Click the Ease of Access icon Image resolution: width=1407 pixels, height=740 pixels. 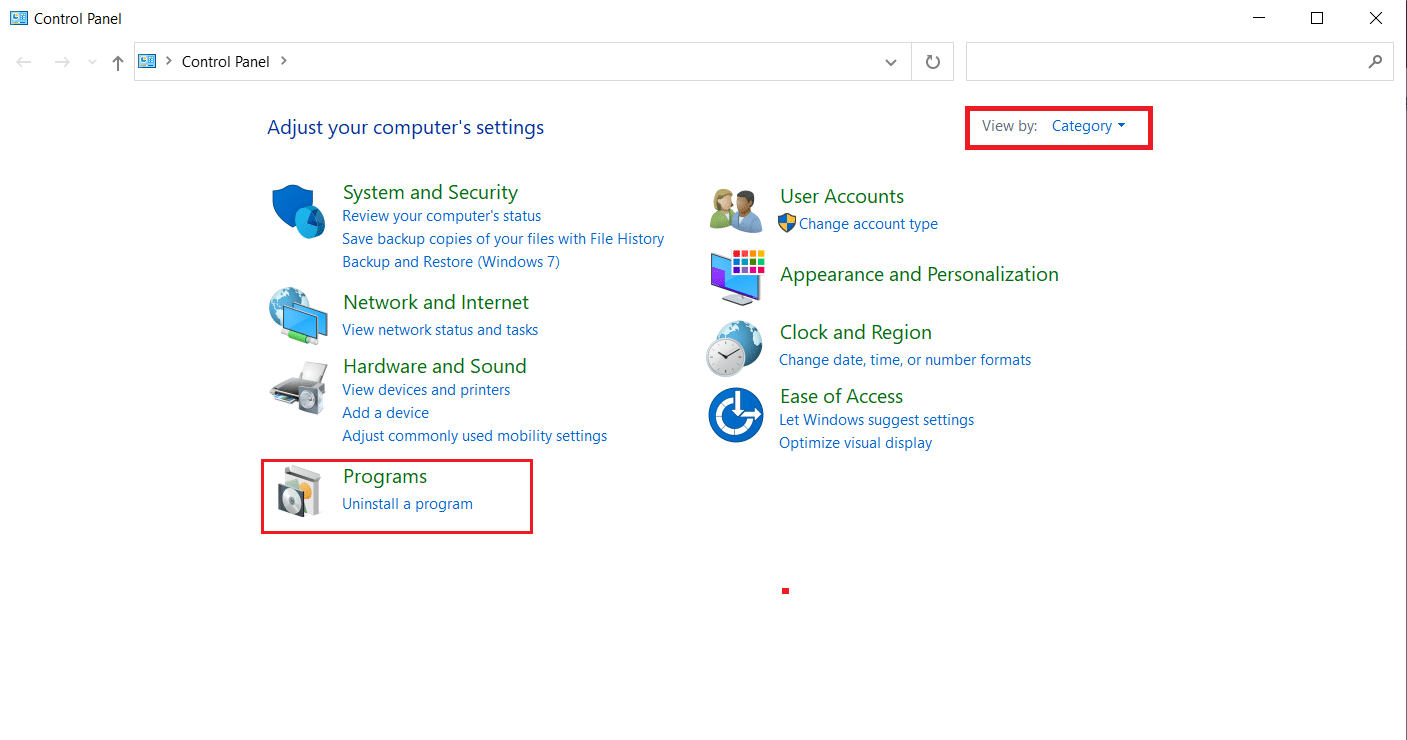click(736, 415)
